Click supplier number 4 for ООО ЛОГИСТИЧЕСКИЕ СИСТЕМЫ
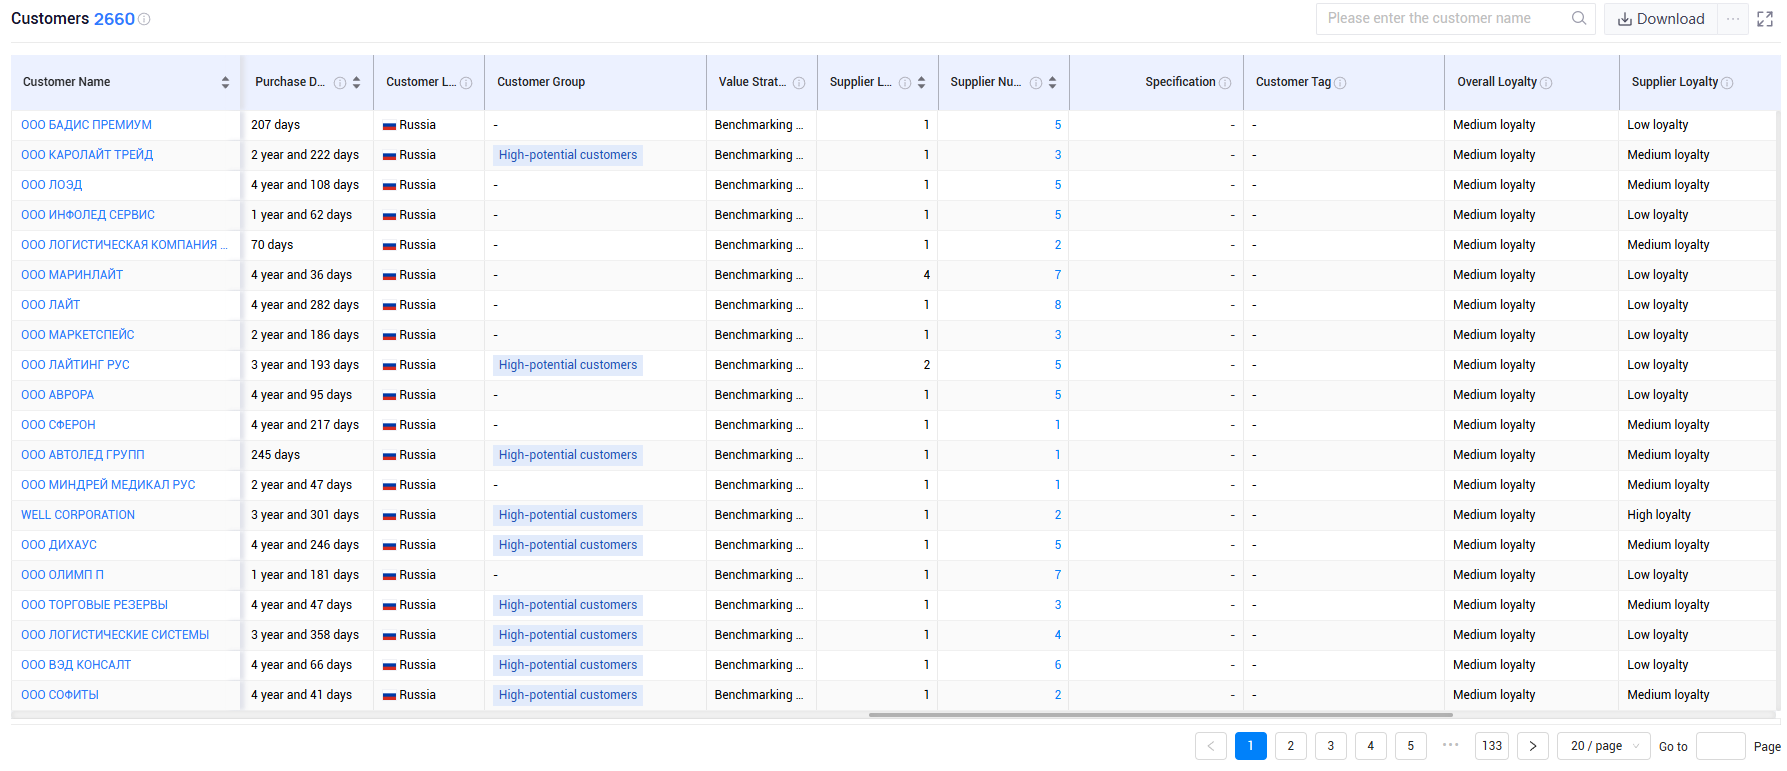This screenshot has height=771, width=1787. click(1058, 635)
